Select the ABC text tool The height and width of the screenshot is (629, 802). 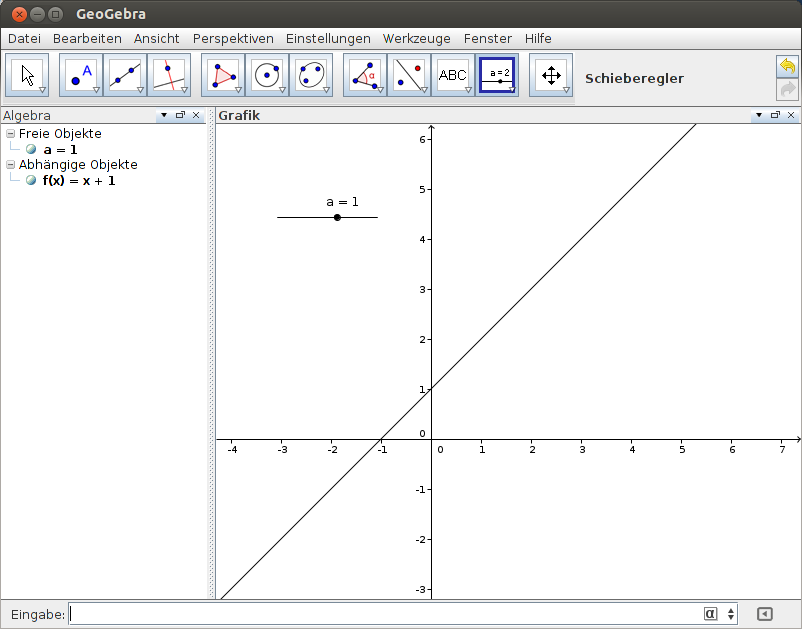(453, 74)
